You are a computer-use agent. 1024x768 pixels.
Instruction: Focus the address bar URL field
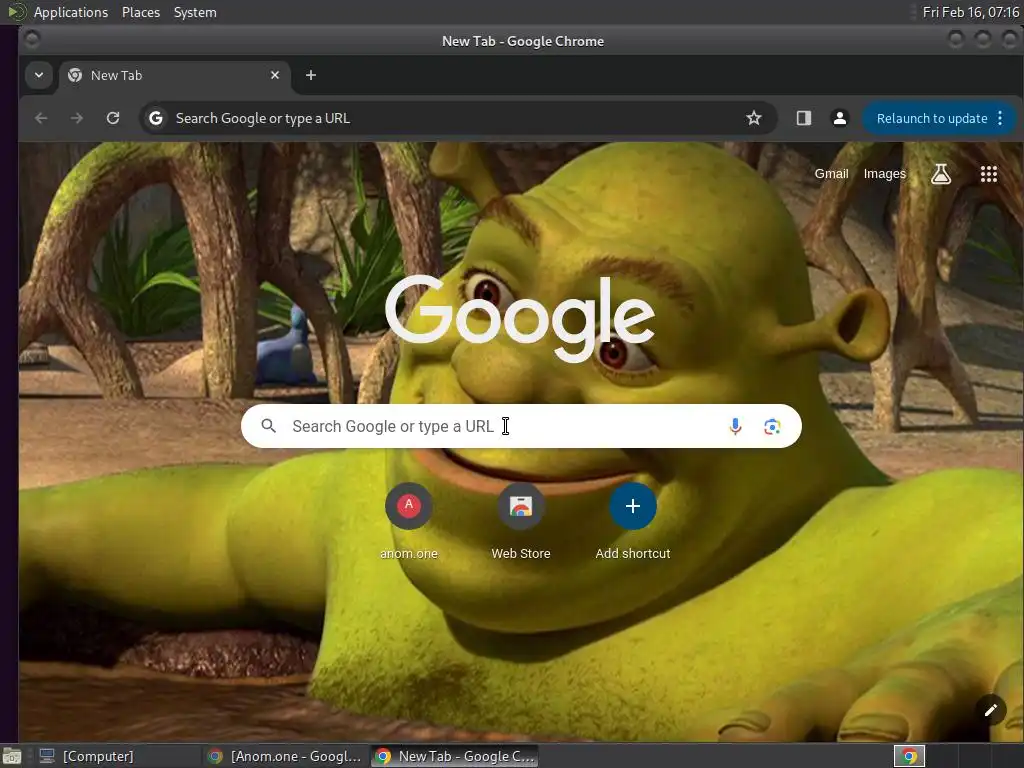(x=457, y=118)
